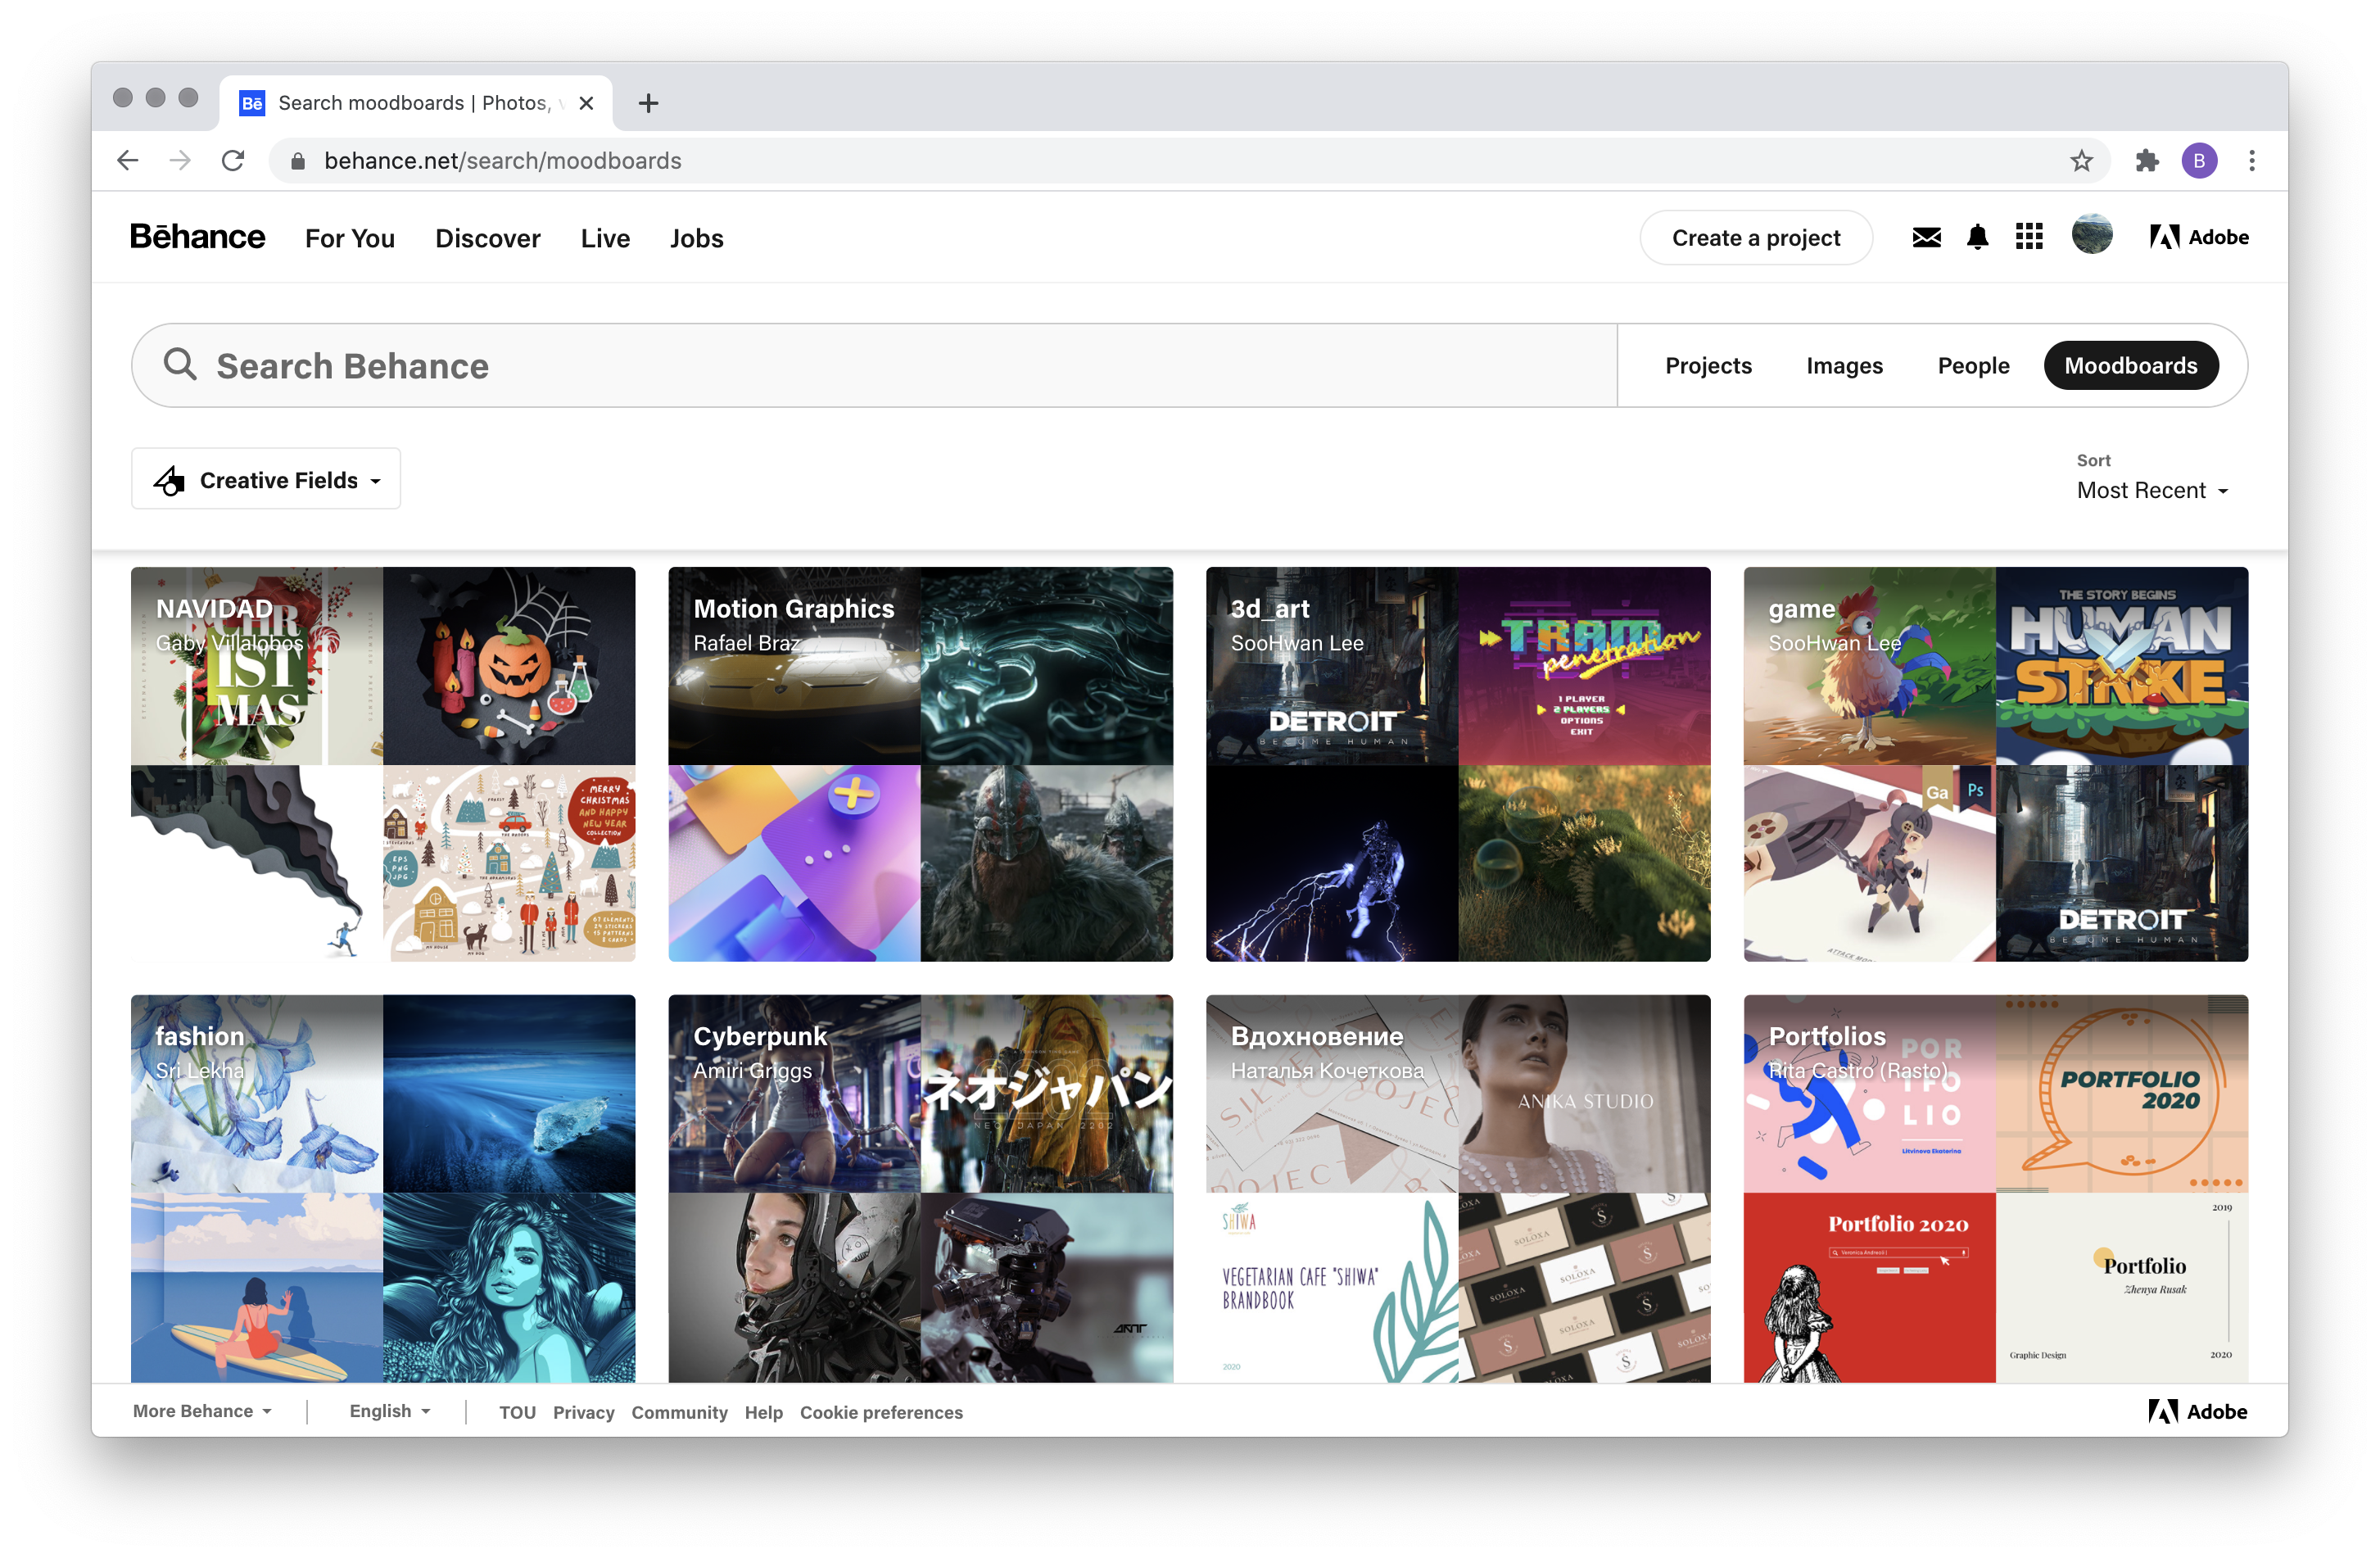Open English language dropdown
The width and height of the screenshot is (2380, 1558).
click(390, 1411)
